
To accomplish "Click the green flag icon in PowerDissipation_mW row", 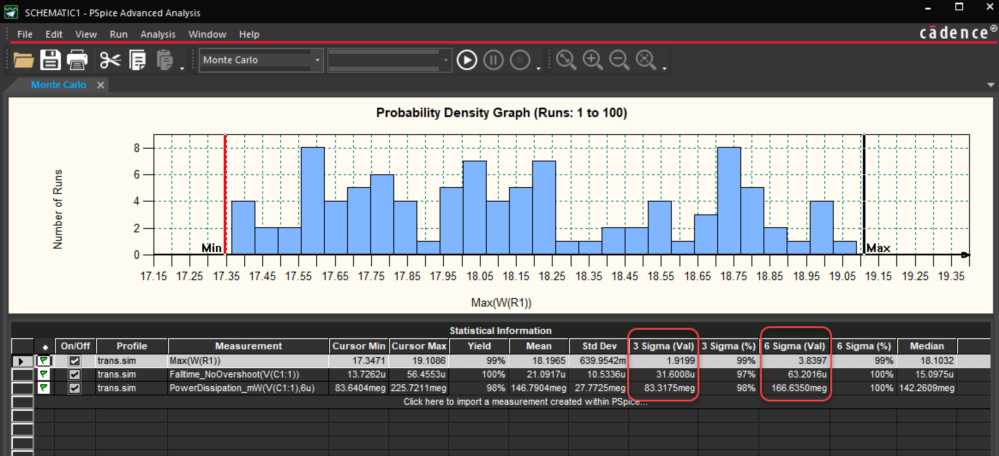I will [43, 388].
